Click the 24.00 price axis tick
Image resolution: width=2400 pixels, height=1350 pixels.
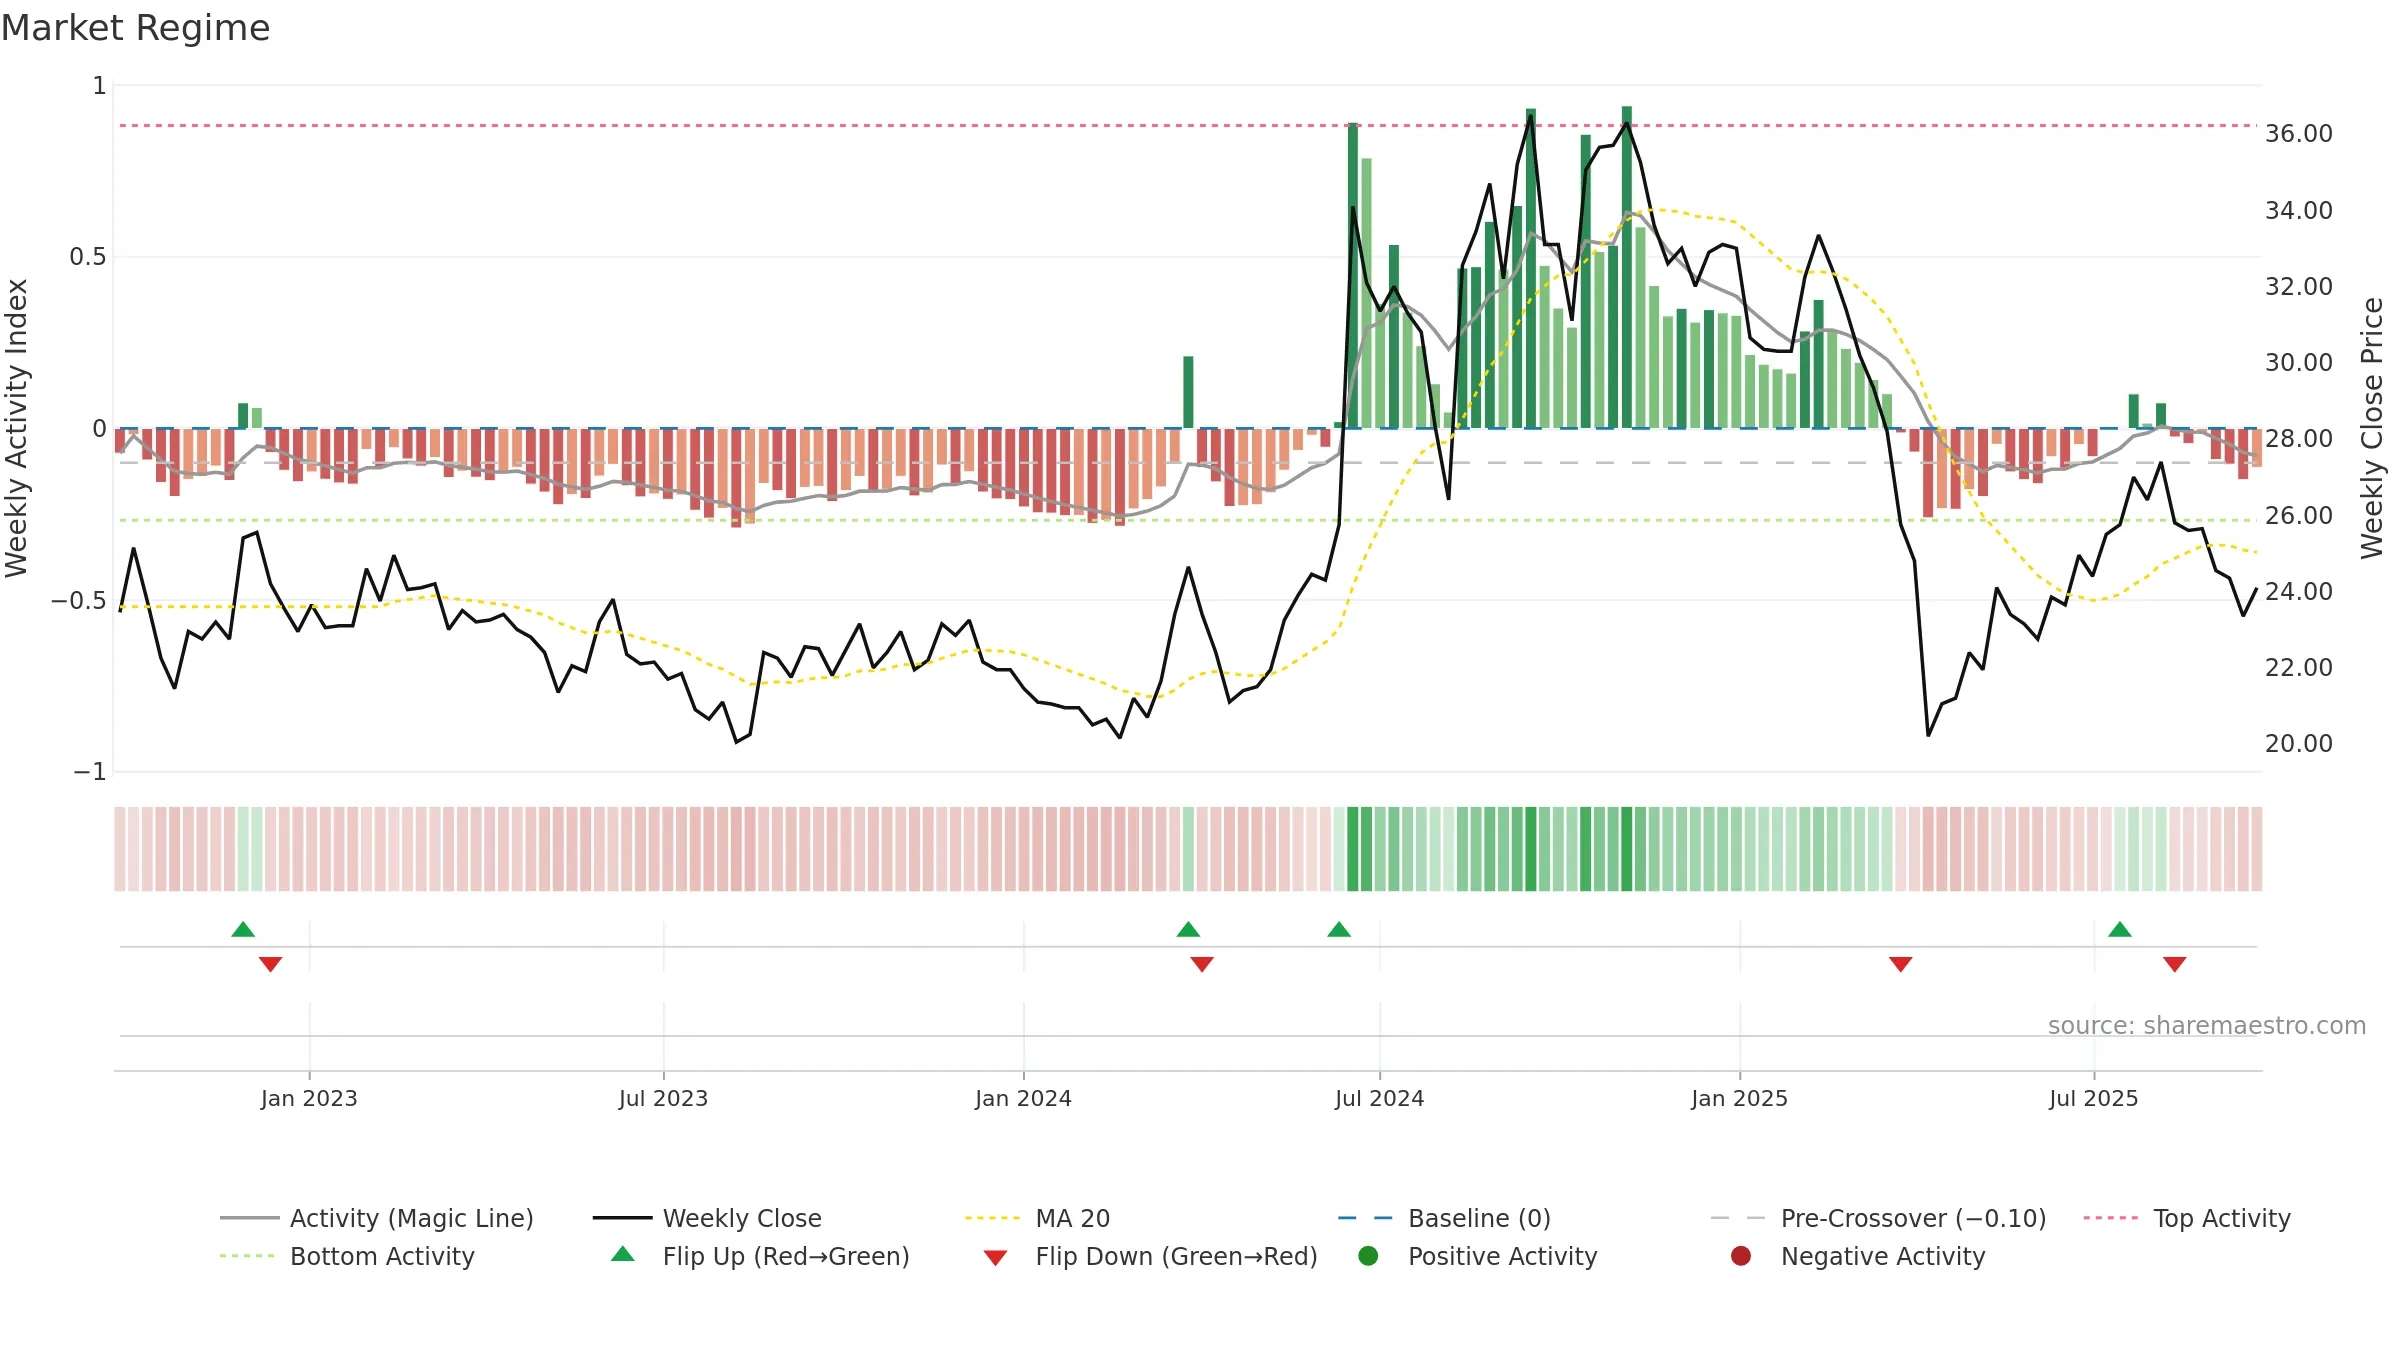pos(2298,591)
